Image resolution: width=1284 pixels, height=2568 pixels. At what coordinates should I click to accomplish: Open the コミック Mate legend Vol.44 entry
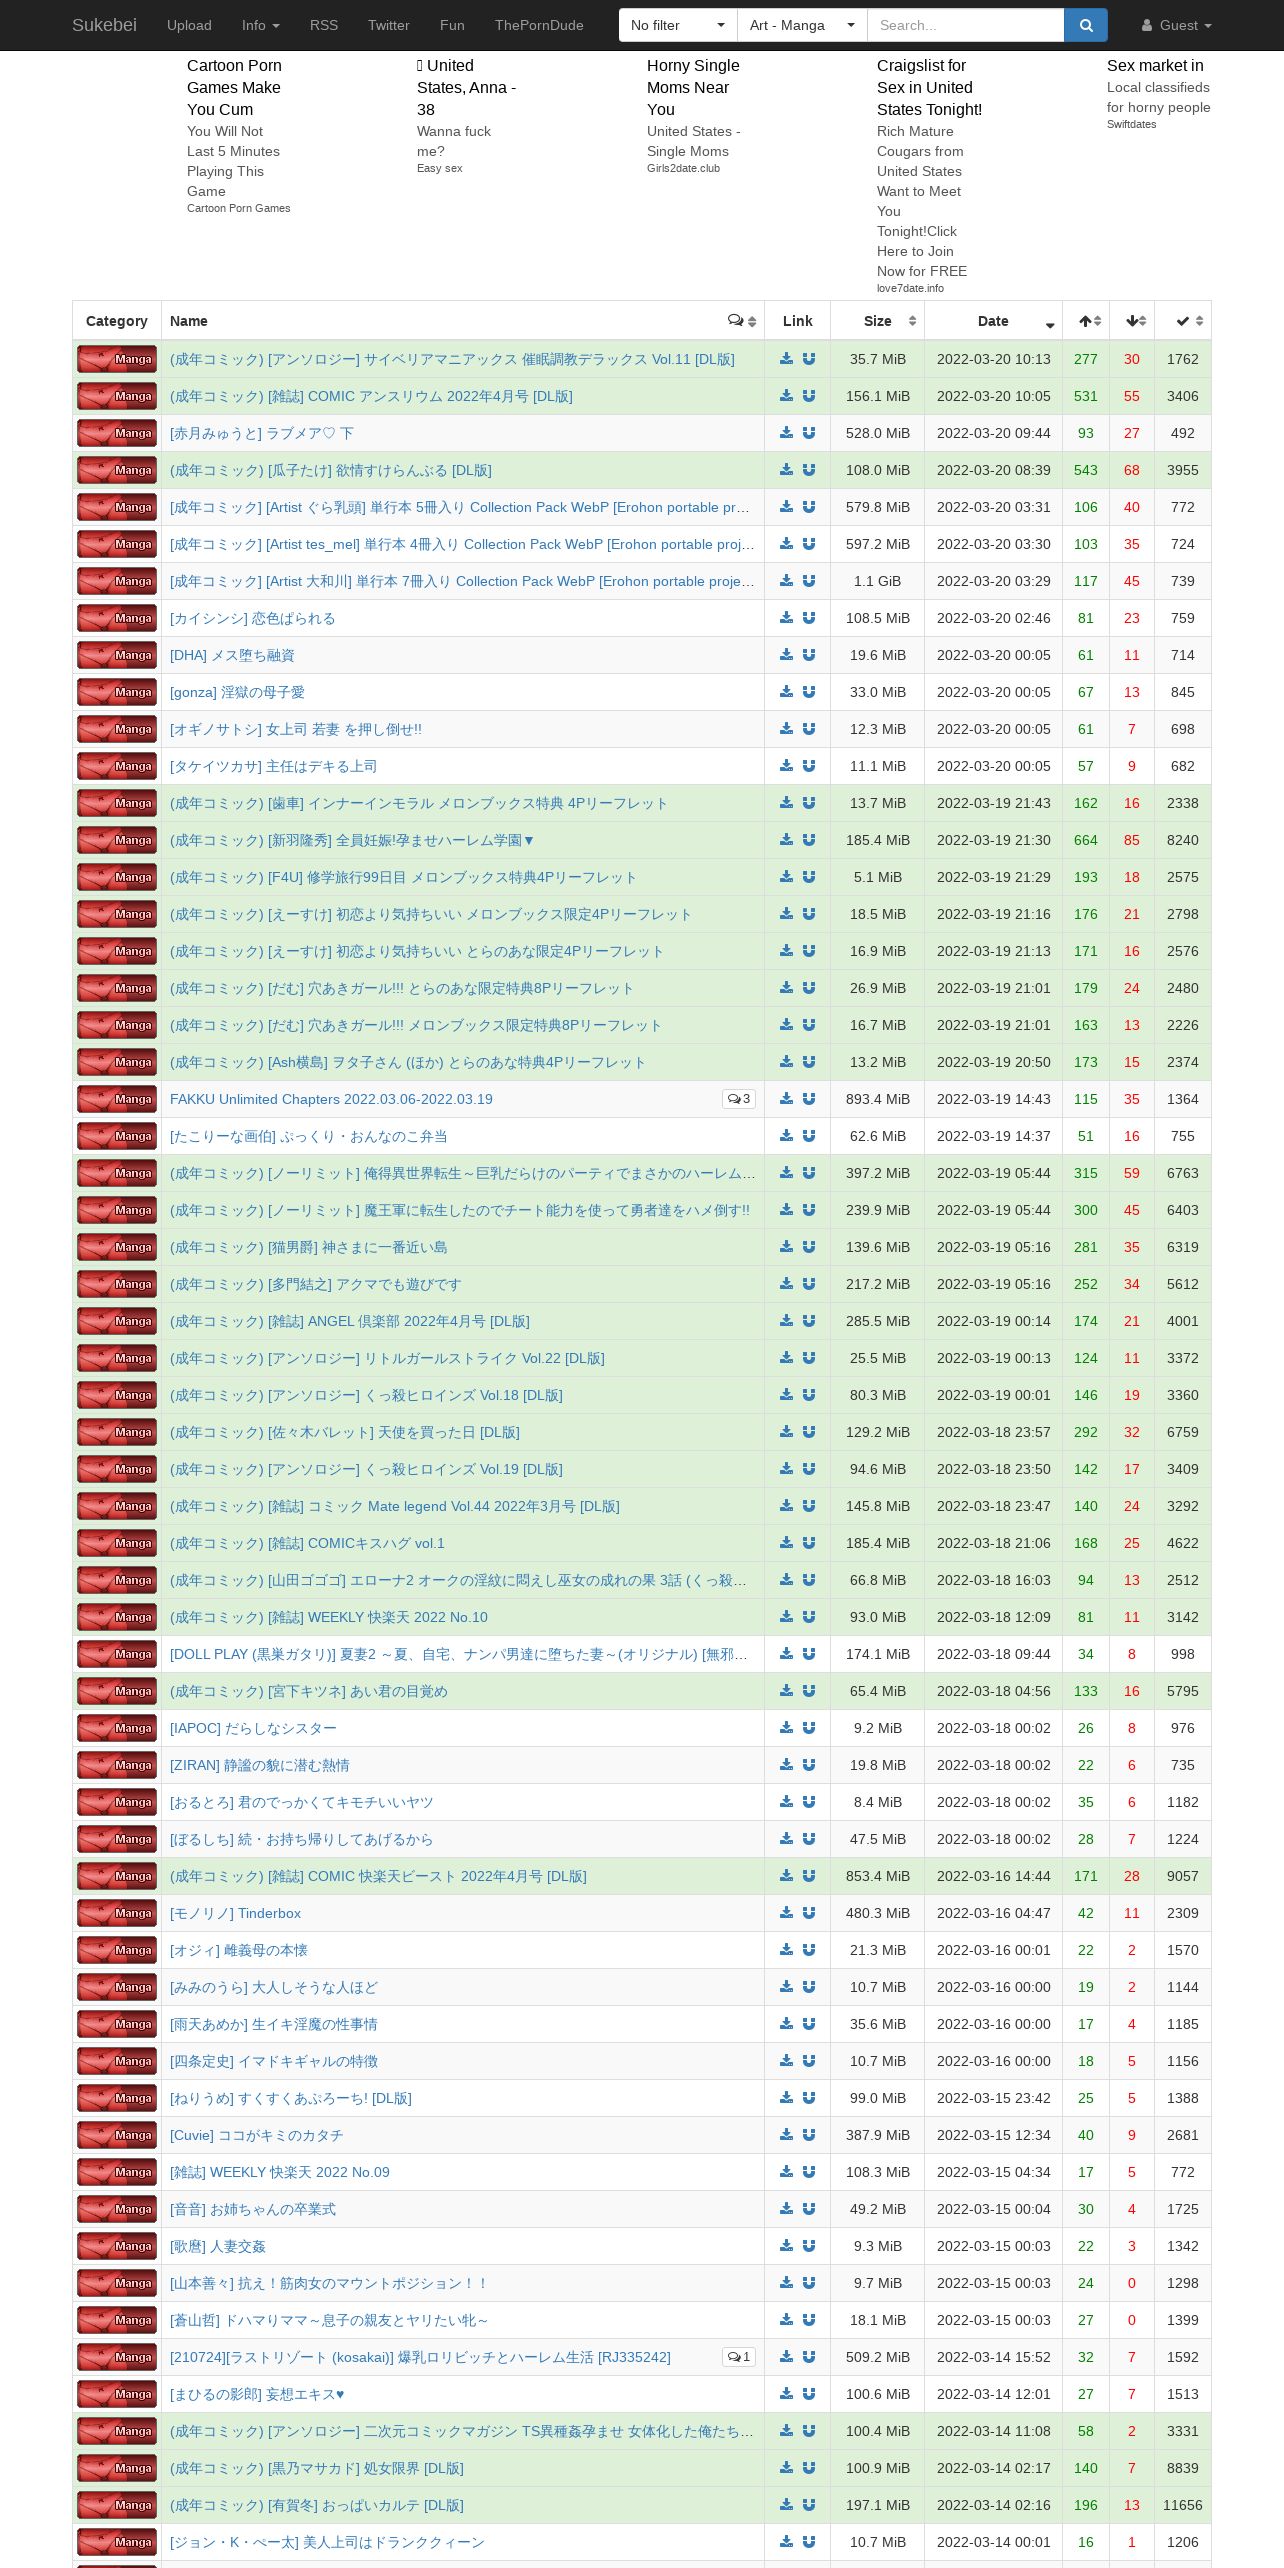pyautogui.click(x=395, y=1506)
